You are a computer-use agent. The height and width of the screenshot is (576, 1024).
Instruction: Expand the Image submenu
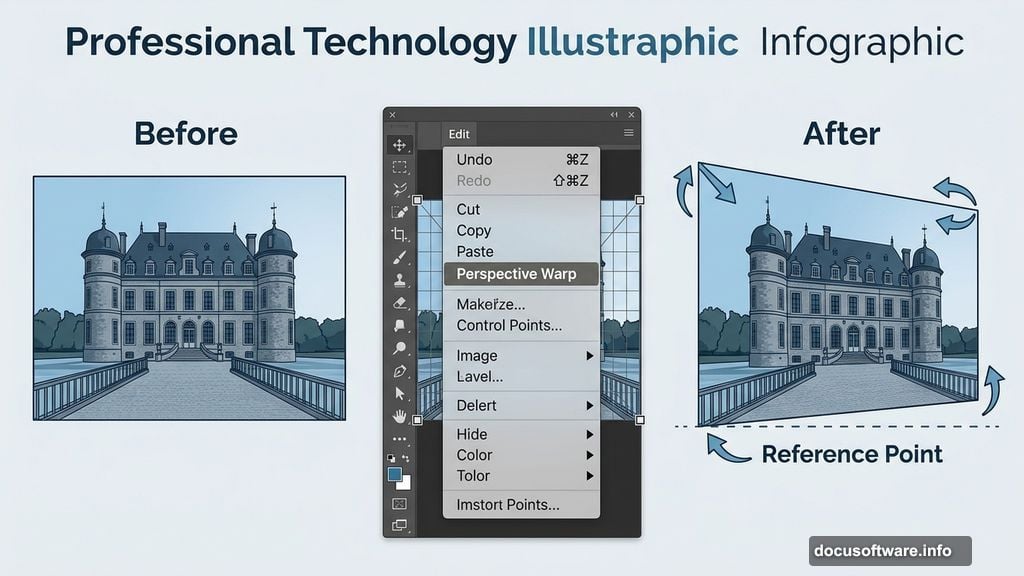click(x=520, y=356)
